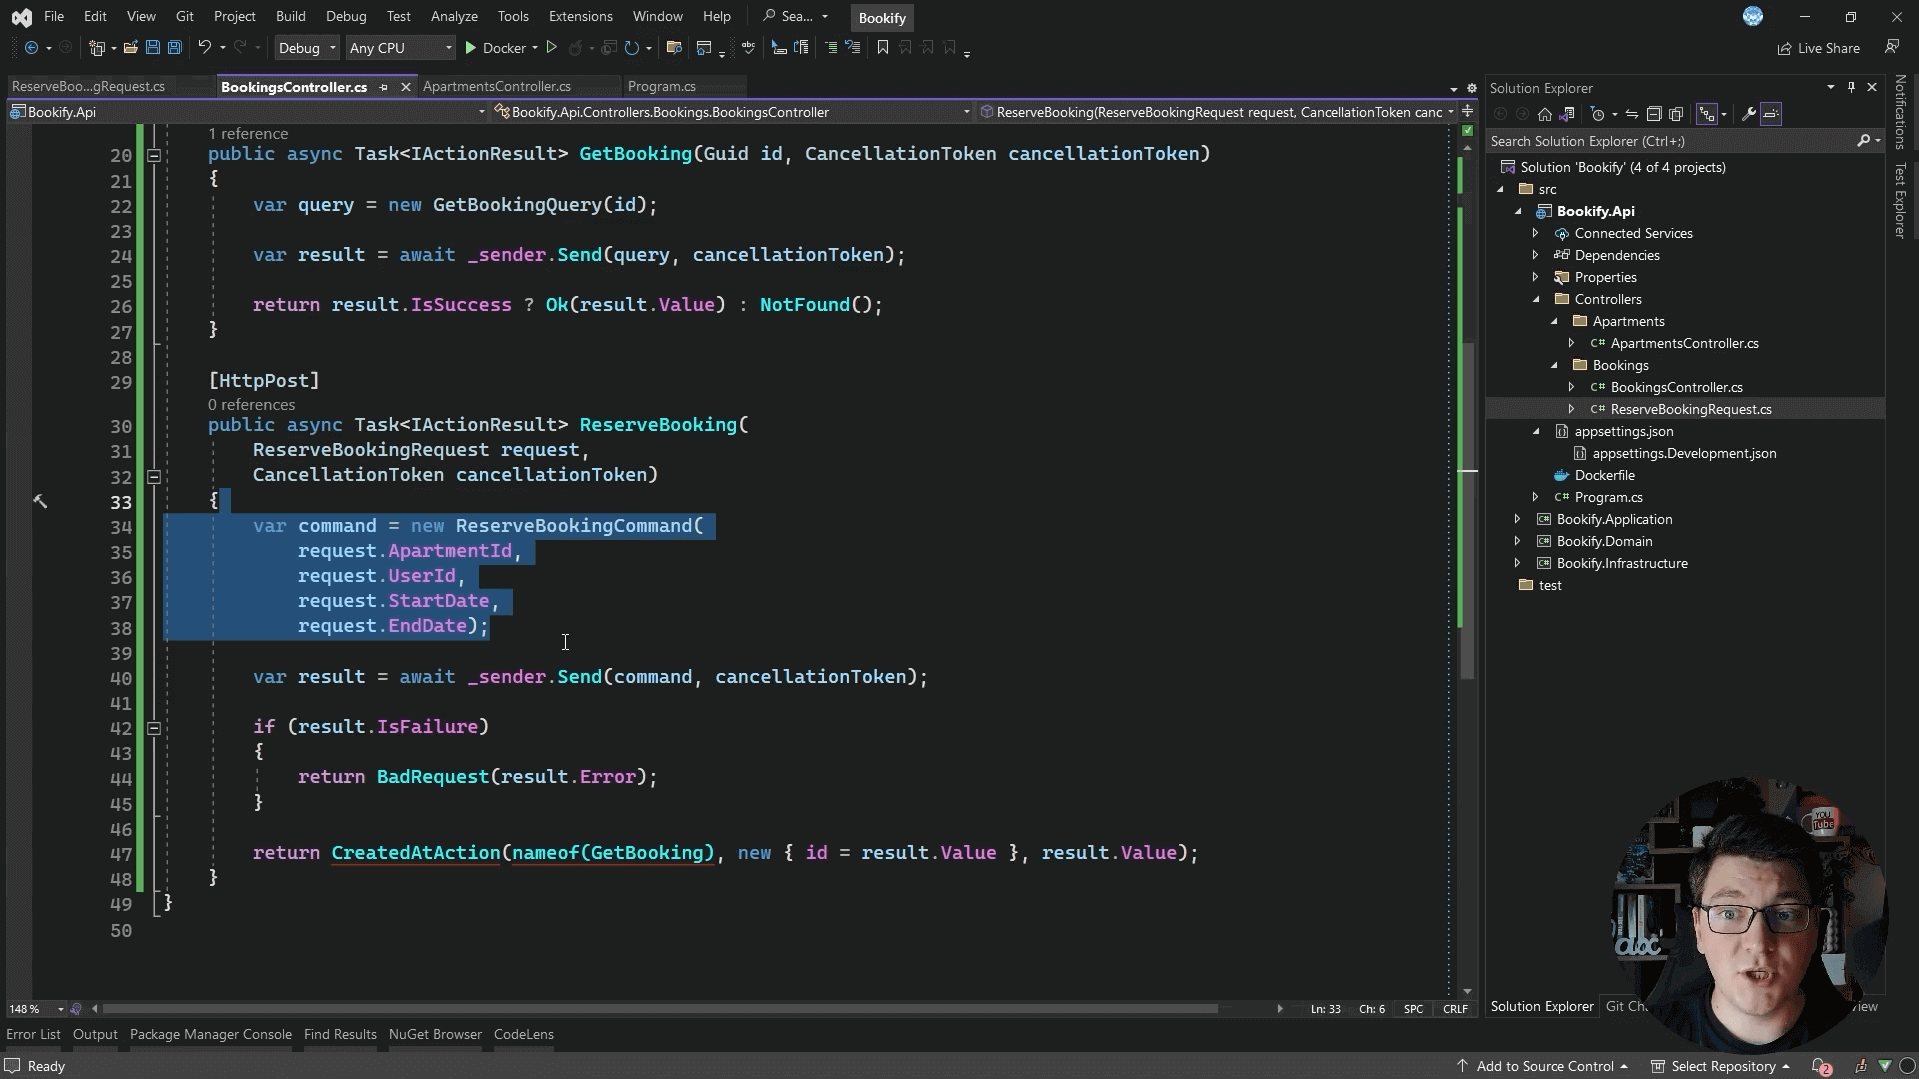Image resolution: width=1919 pixels, height=1079 pixels.
Task: Click Add to Source Control button
Action: point(1542,1067)
